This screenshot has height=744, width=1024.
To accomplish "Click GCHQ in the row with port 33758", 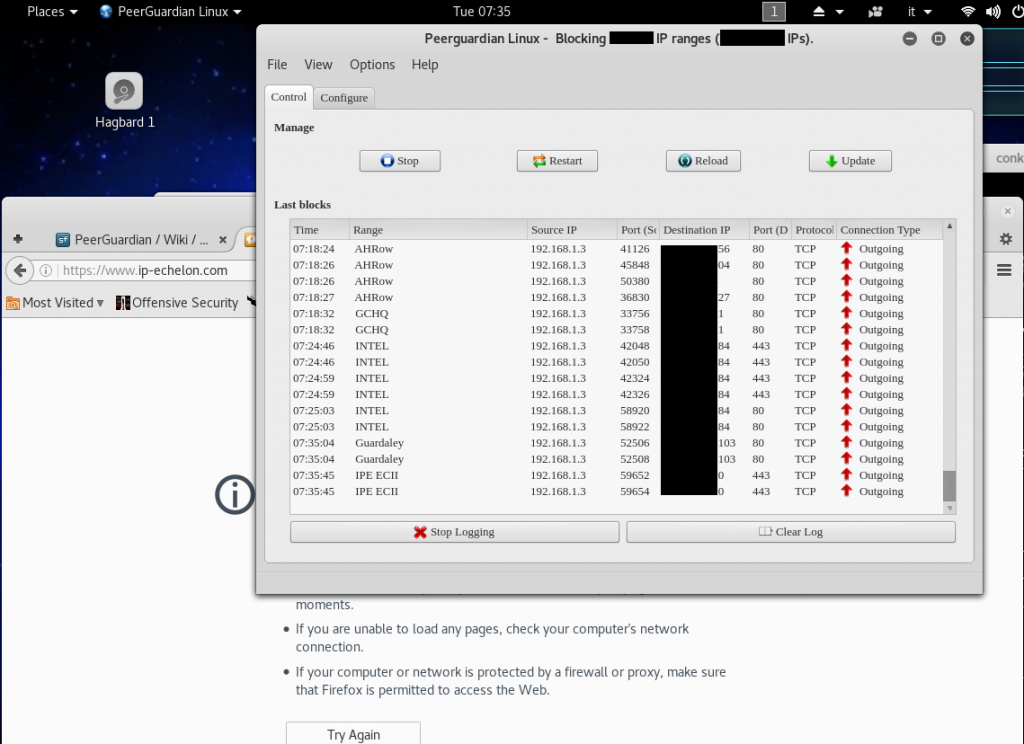I will (x=372, y=330).
